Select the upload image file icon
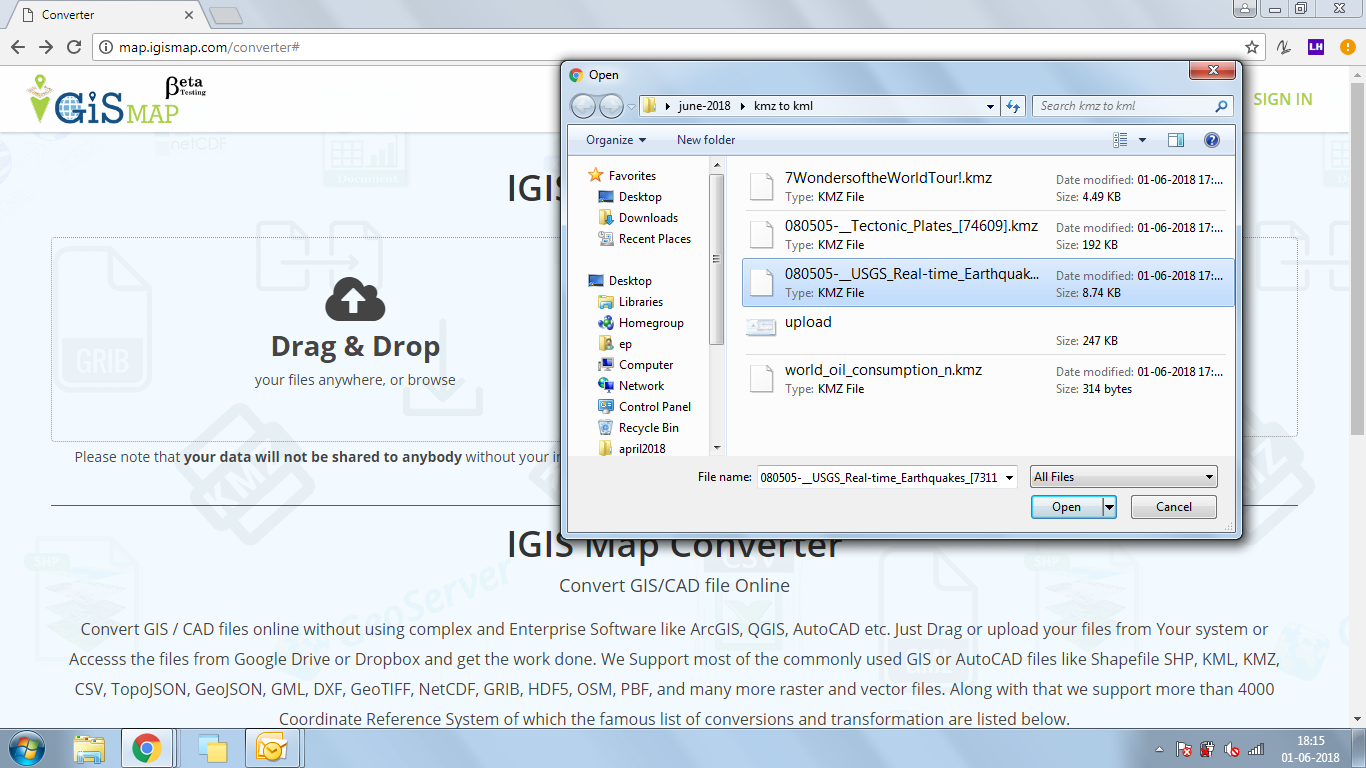 click(761, 327)
